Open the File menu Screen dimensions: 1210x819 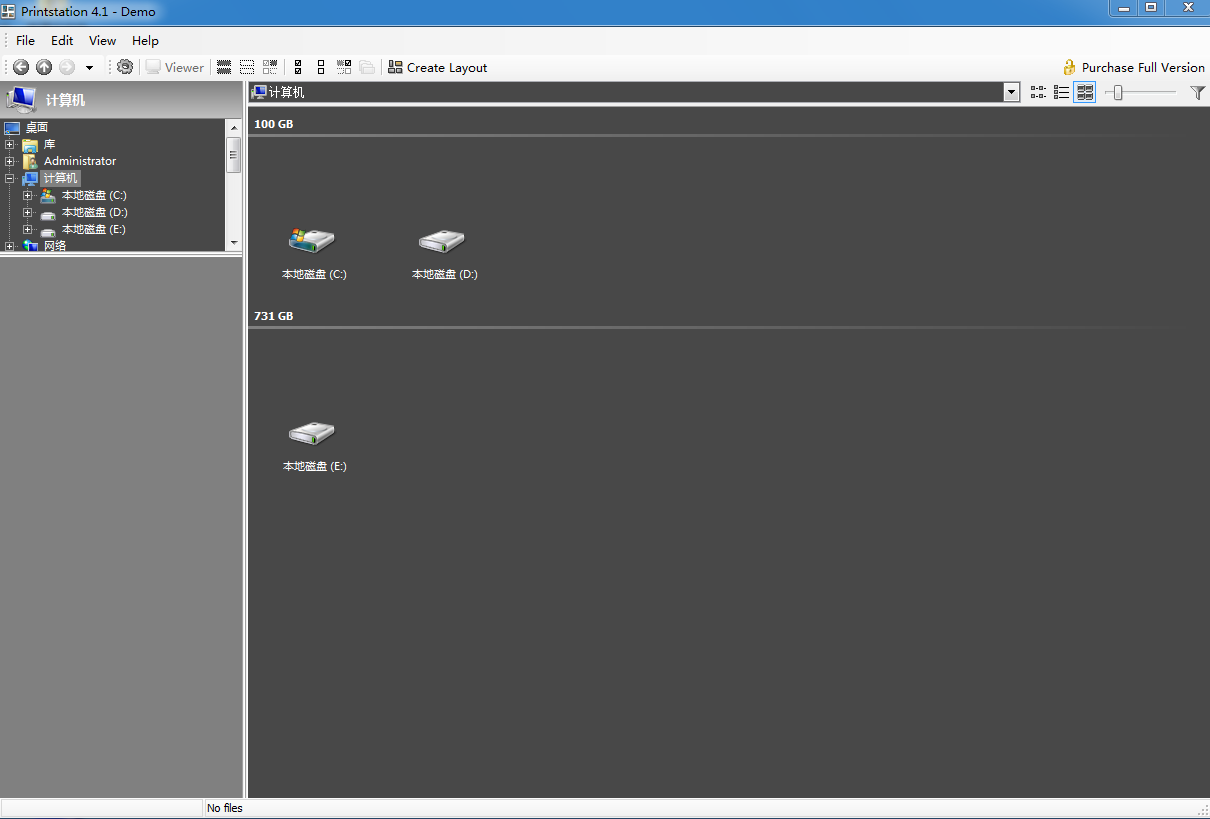click(24, 40)
